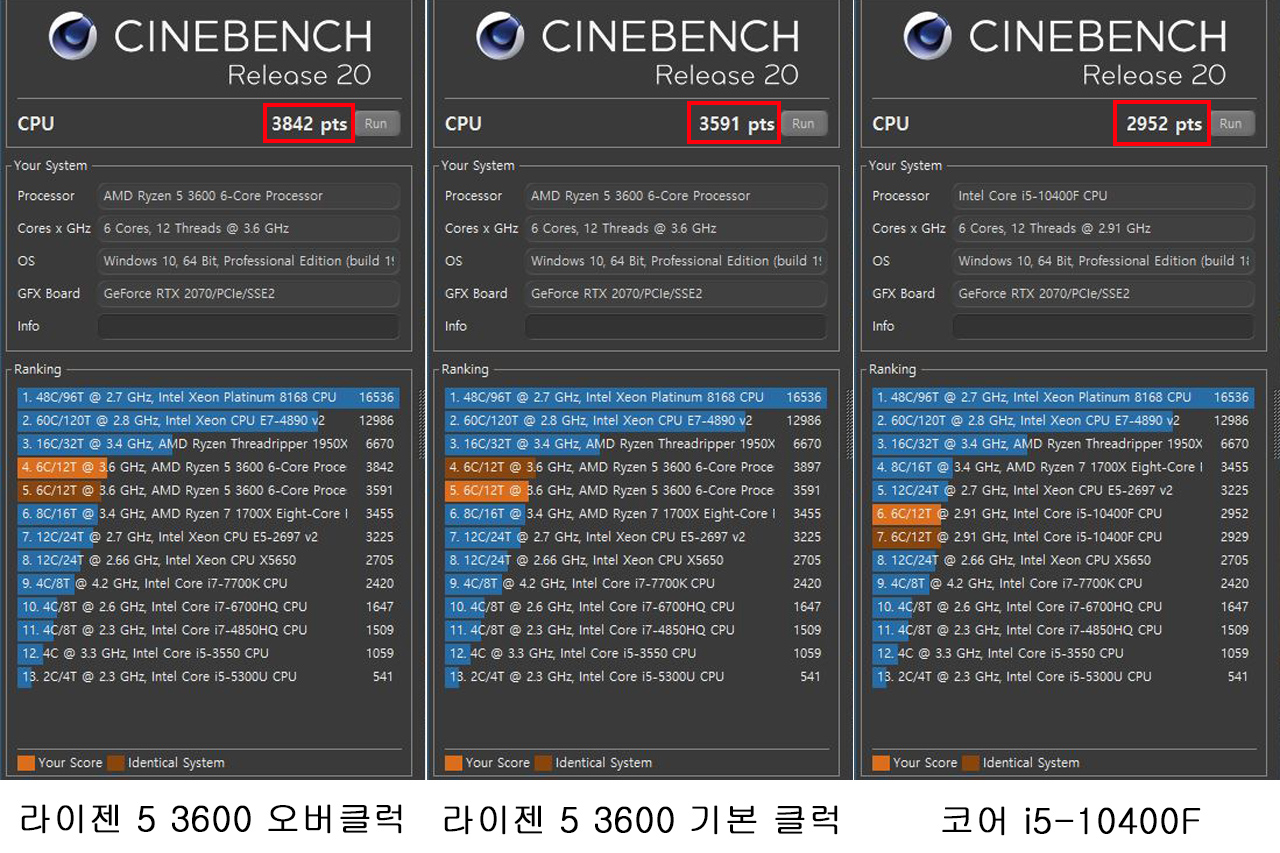Click the brown Identical System swatch under the 3842 ranking
This screenshot has height=853, width=1280.
pos(116,763)
